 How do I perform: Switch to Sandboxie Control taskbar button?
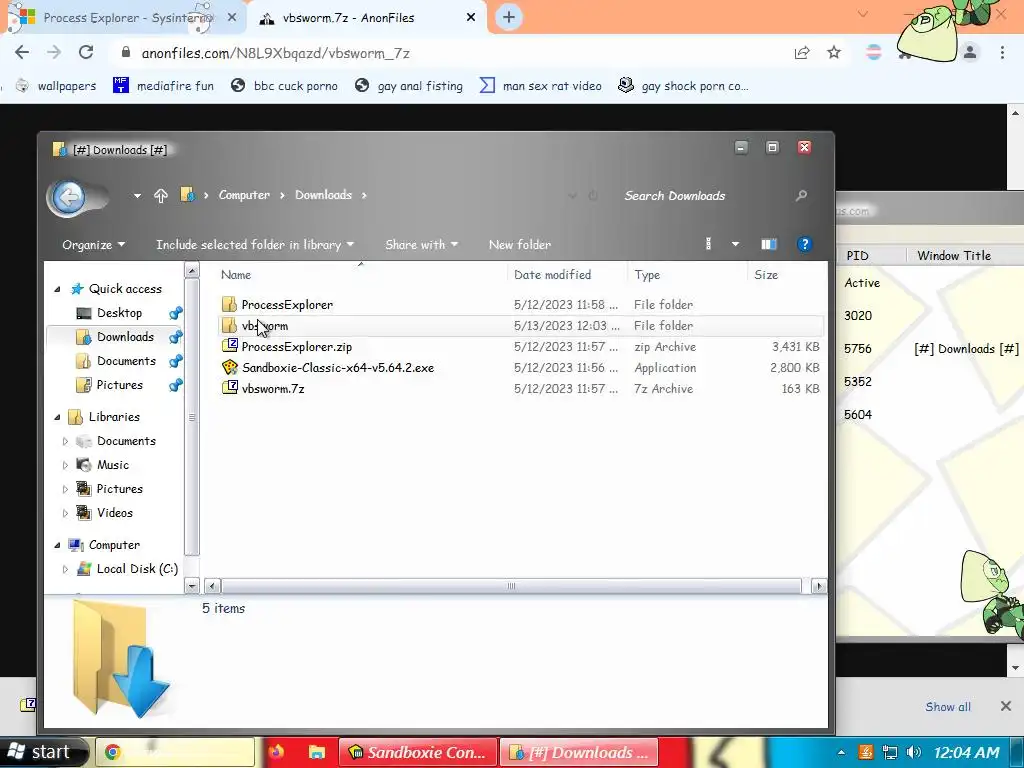419,752
